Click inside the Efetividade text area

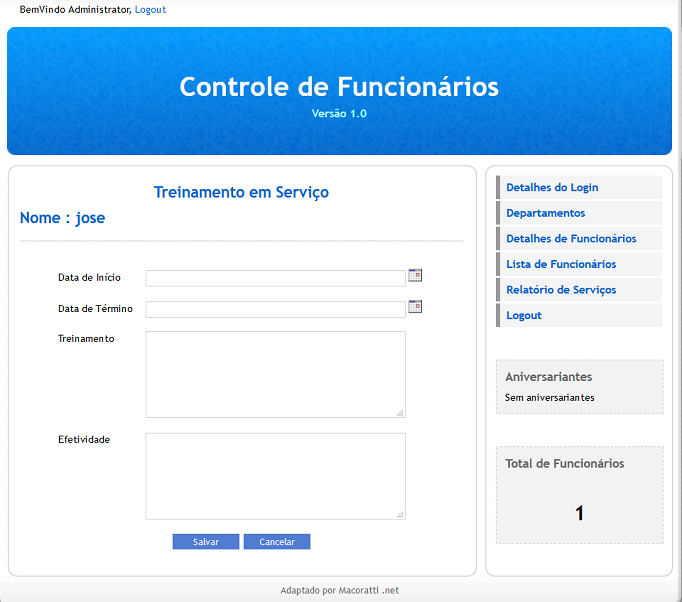point(275,476)
